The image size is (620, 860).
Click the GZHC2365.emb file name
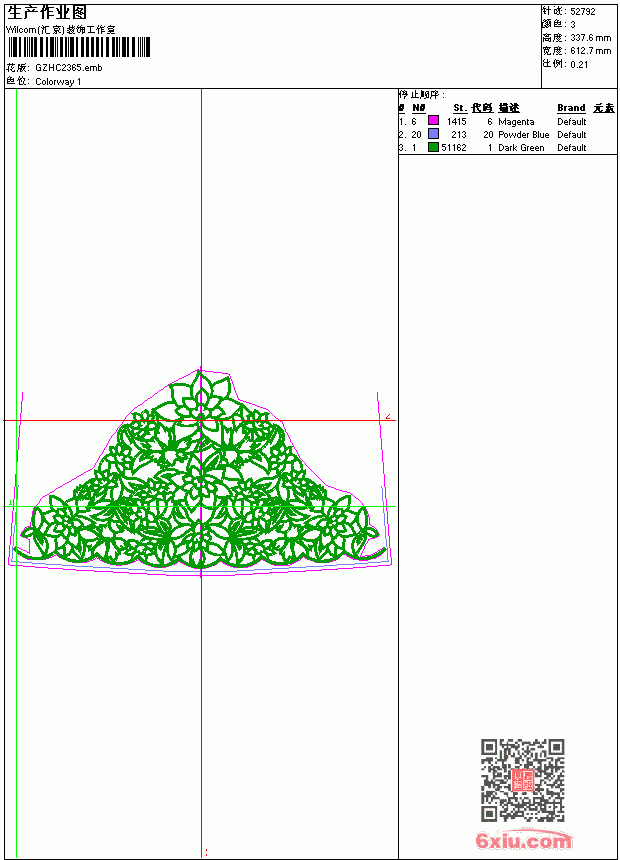[x=69, y=68]
